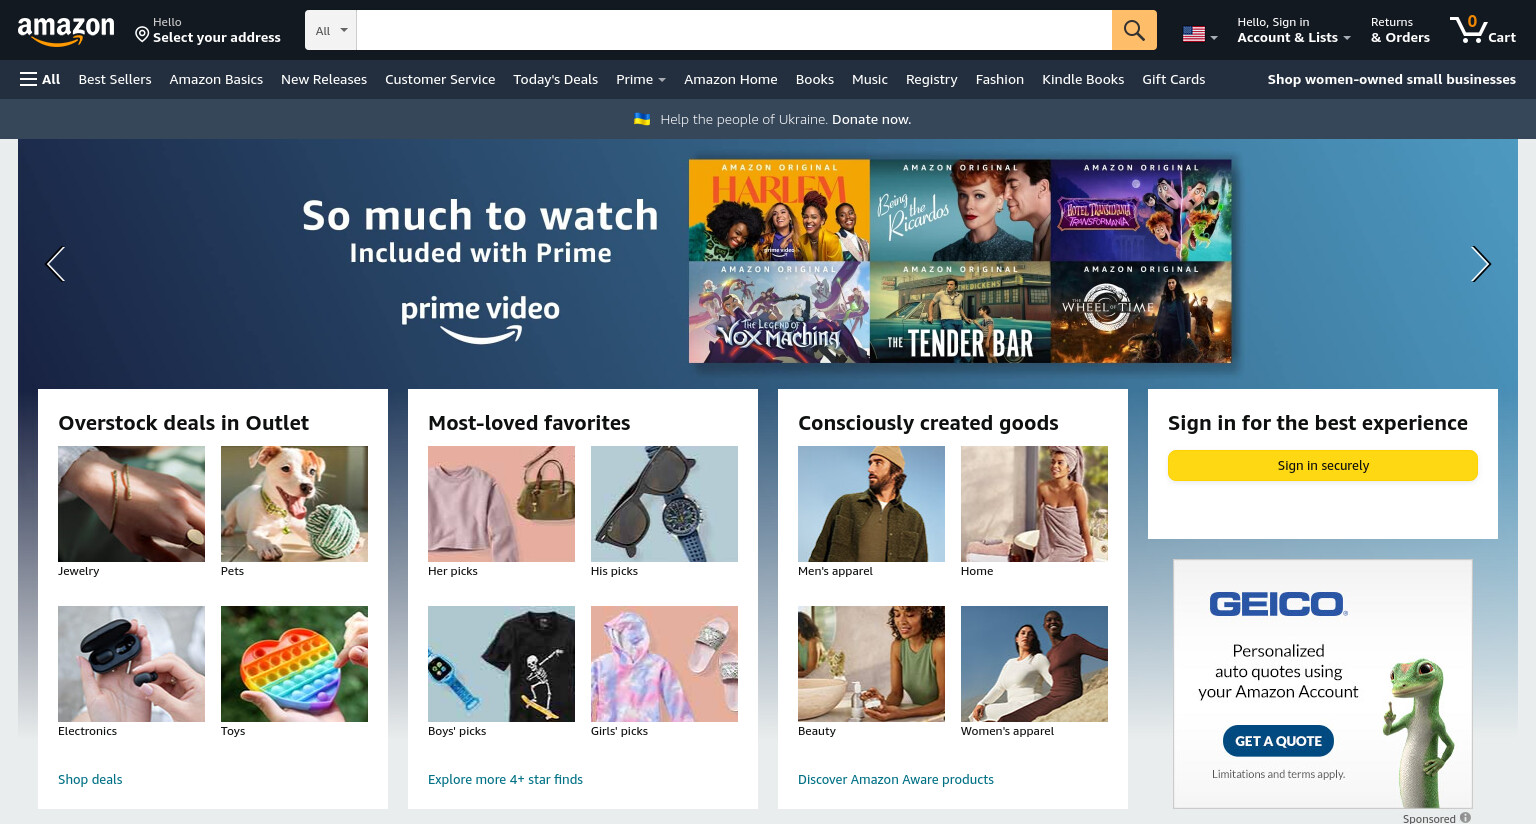Open Kindle Books
The image size is (1536, 824).
1082,79
